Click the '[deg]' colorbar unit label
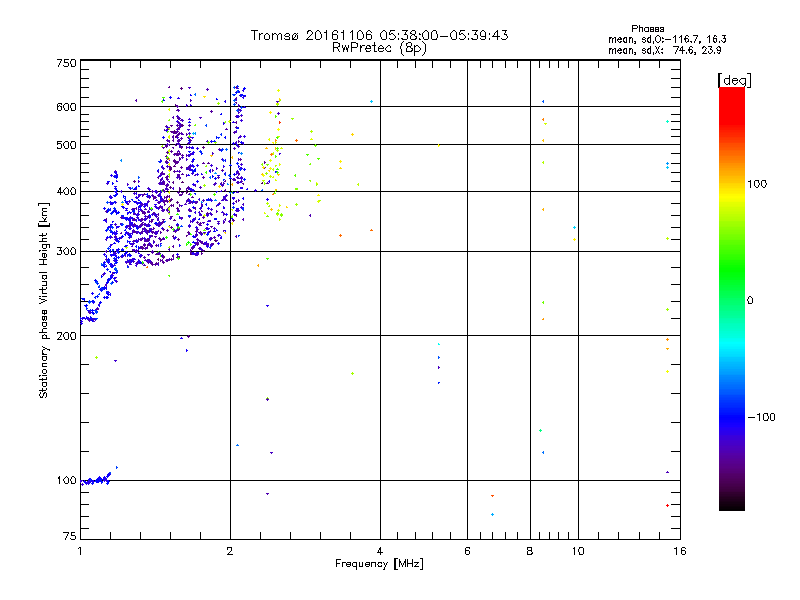The image size is (800, 600). (734, 80)
